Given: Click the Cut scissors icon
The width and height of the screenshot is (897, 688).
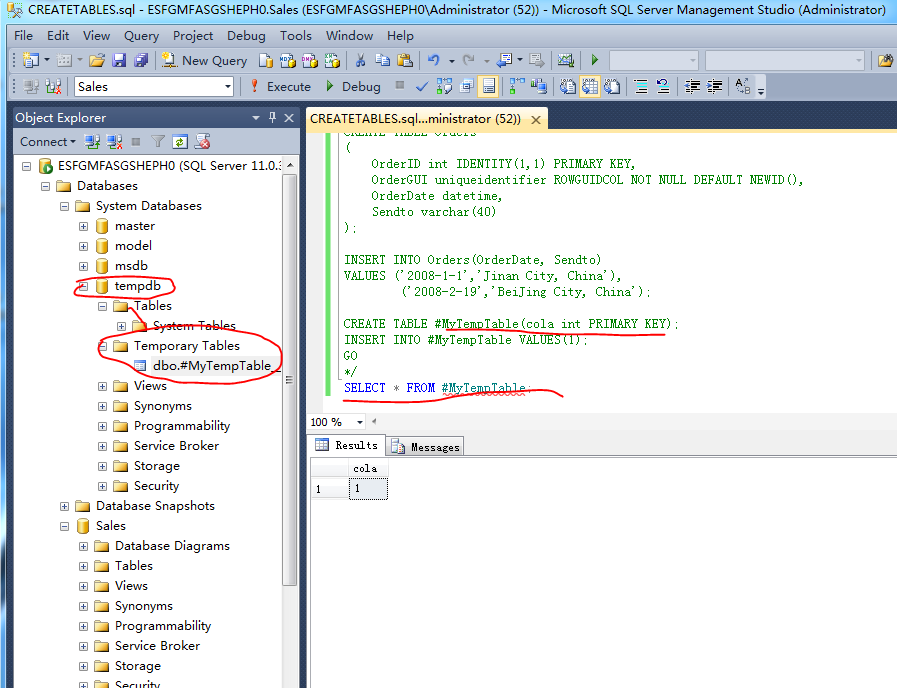Looking at the screenshot, I should (x=360, y=60).
